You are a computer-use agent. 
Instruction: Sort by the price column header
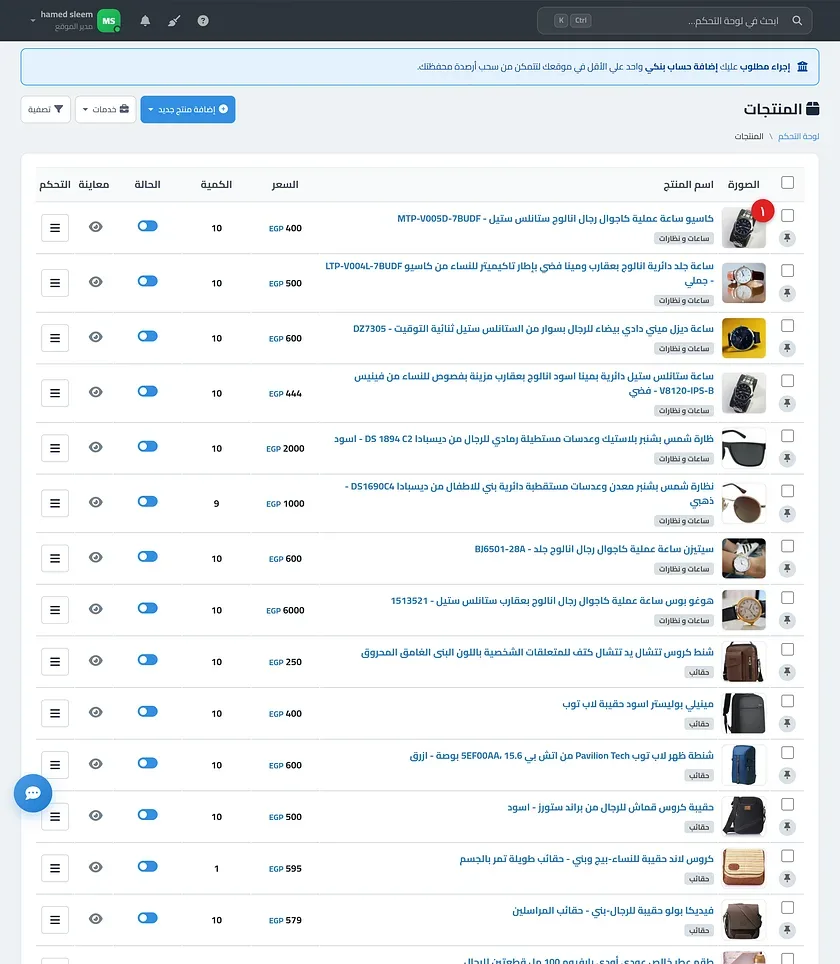pyautogui.click(x=285, y=184)
